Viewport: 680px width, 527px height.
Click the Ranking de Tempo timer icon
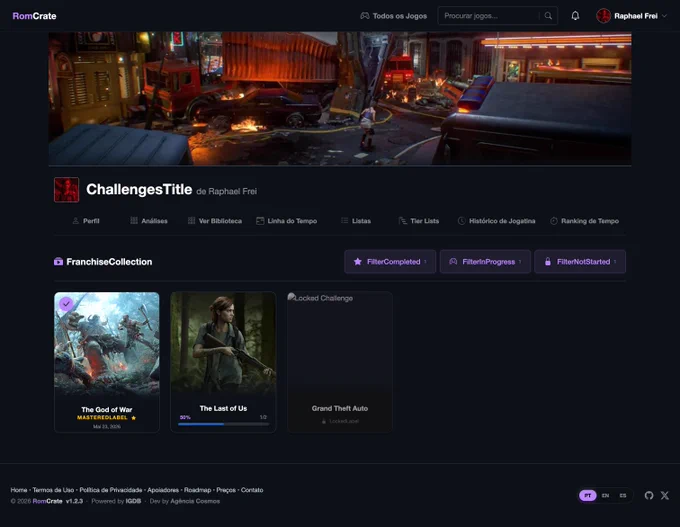pyautogui.click(x=554, y=221)
